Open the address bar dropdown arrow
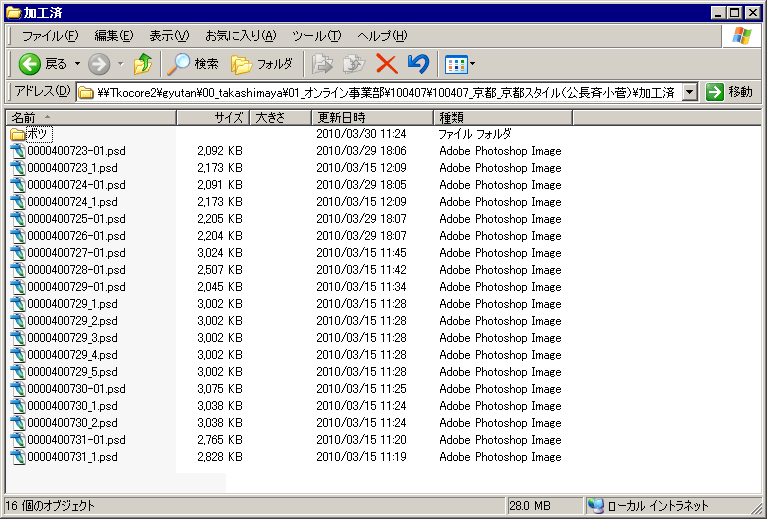 tap(689, 92)
